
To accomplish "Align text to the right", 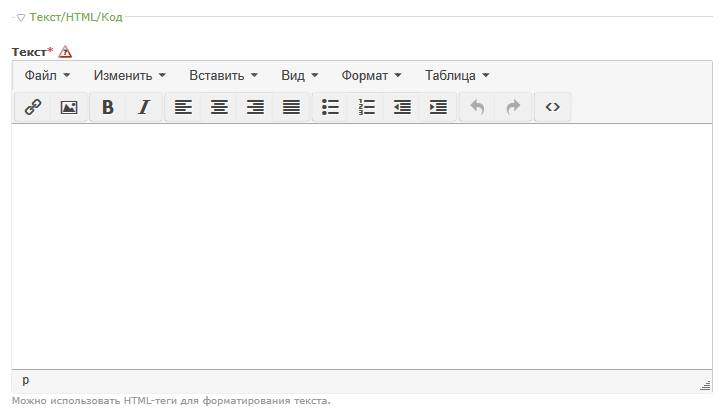I will 255,107.
